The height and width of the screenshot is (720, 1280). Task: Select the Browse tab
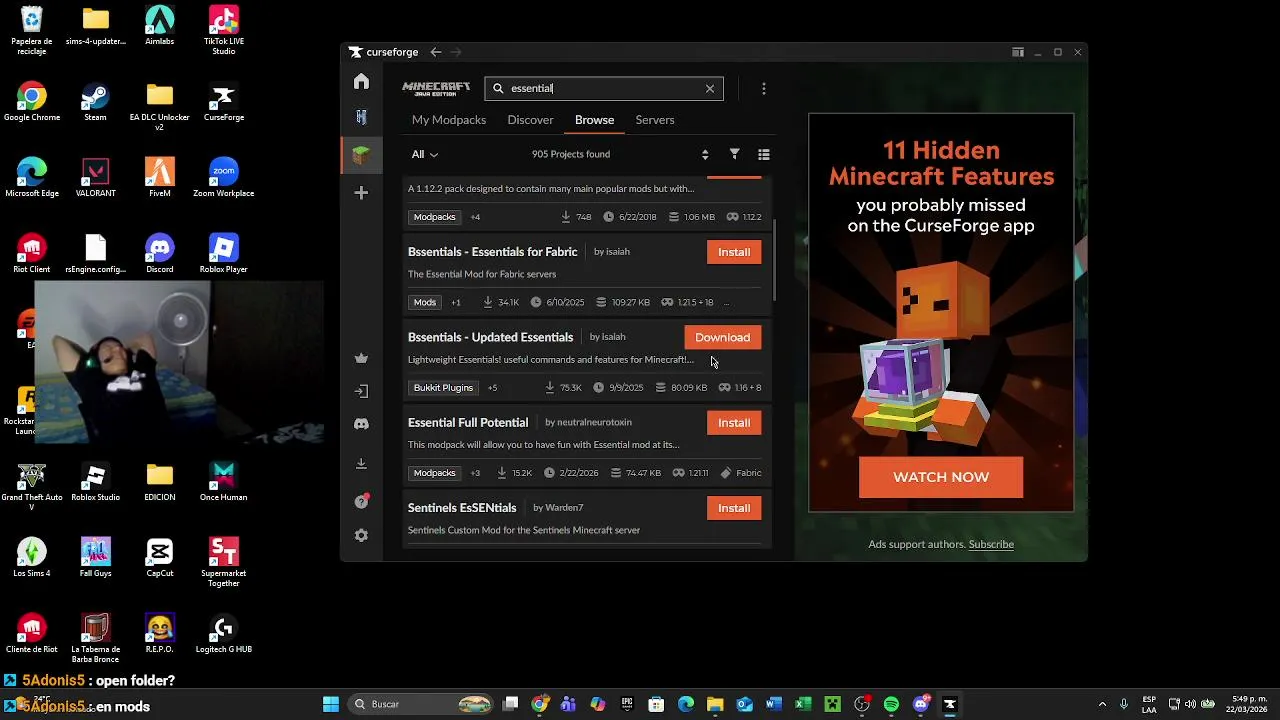tap(594, 120)
